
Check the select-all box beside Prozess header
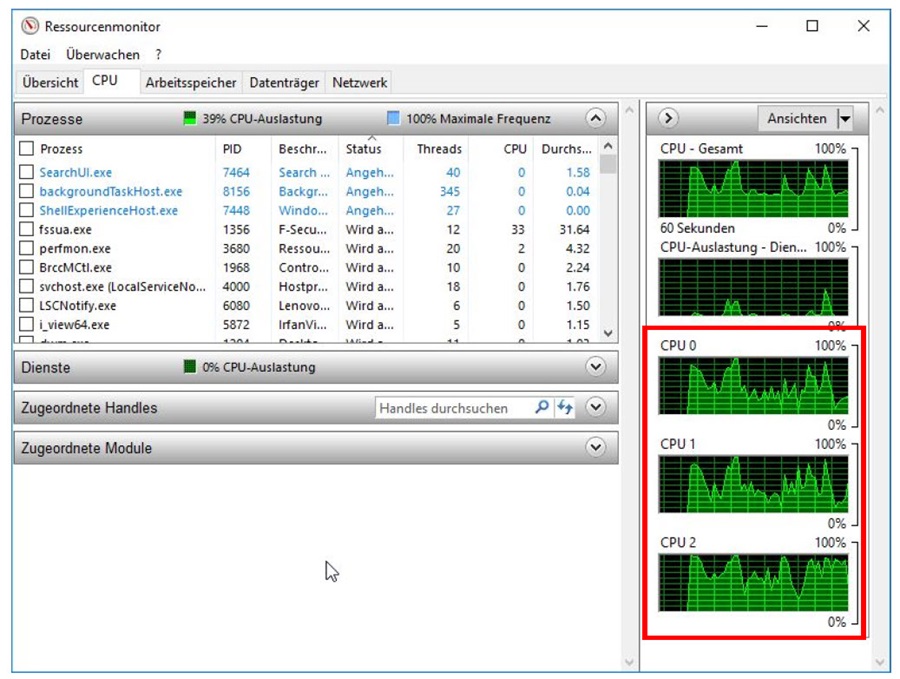point(27,149)
